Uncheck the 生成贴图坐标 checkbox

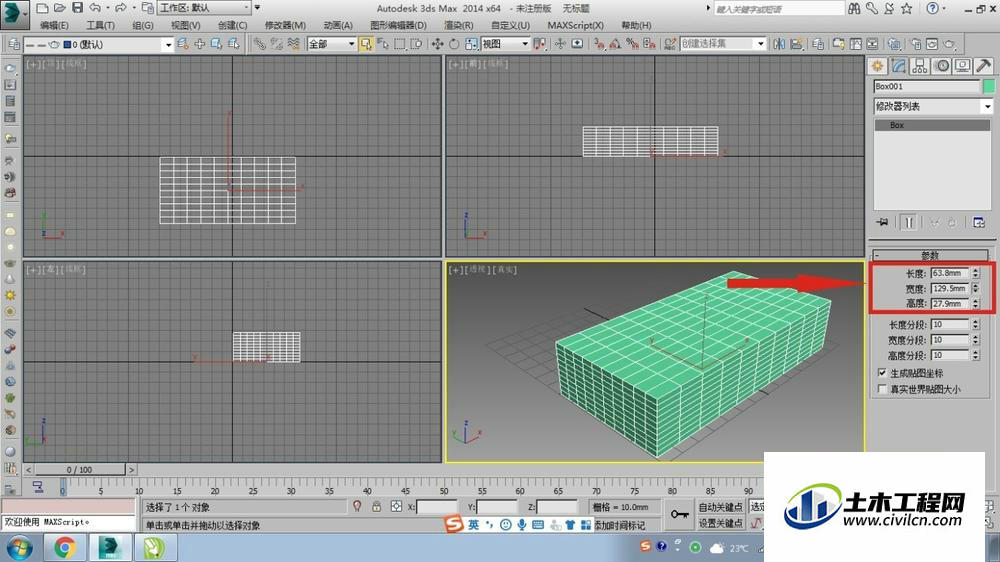tap(883, 373)
